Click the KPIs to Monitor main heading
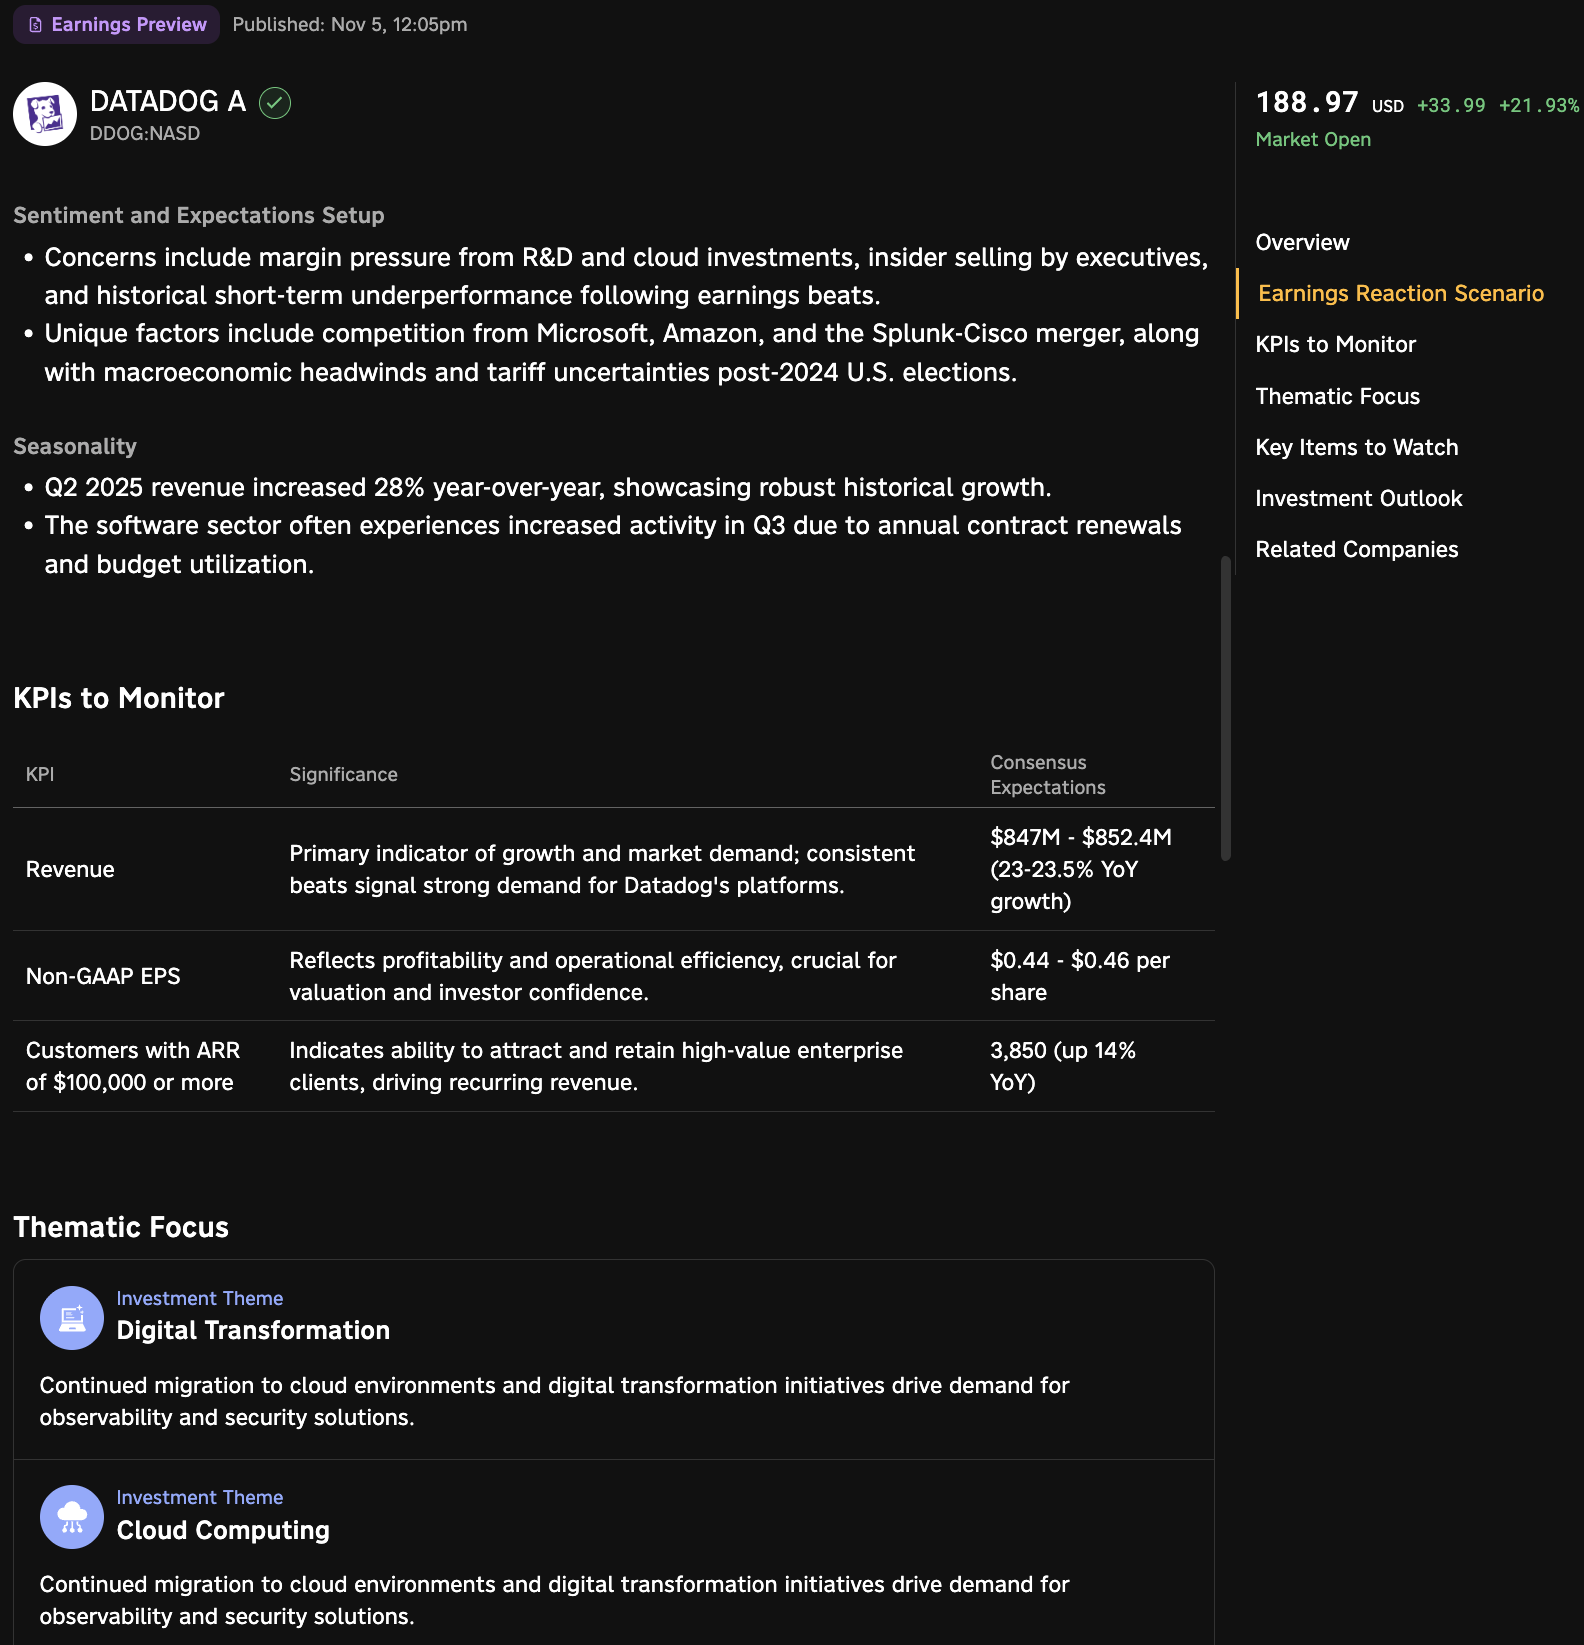Image resolution: width=1584 pixels, height=1645 pixels. [x=119, y=698]
